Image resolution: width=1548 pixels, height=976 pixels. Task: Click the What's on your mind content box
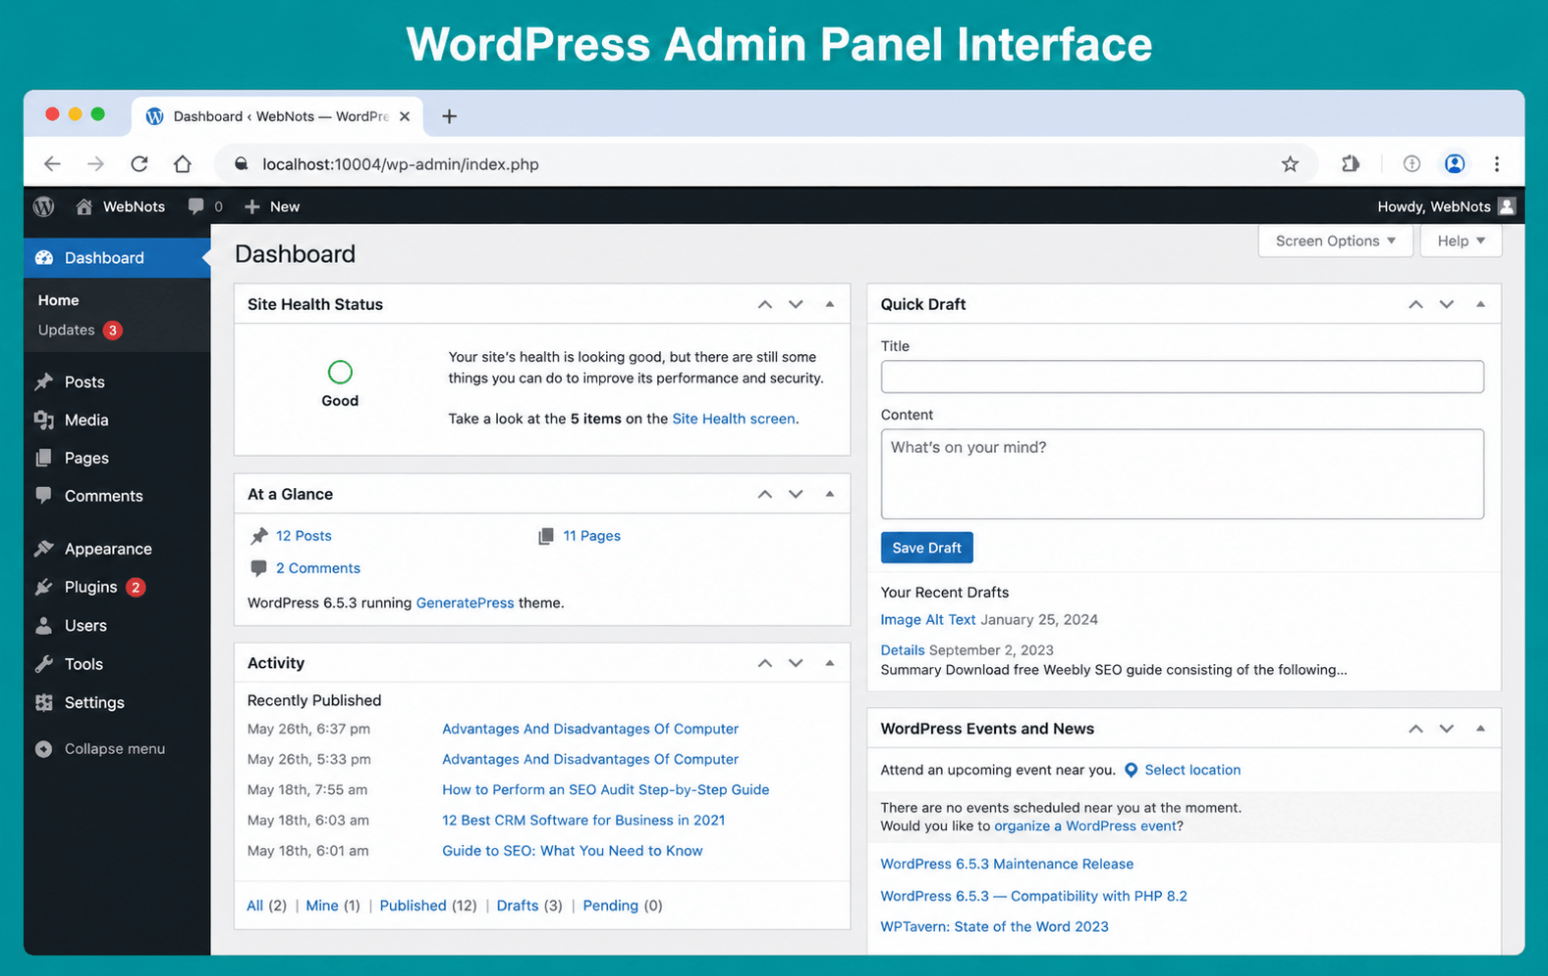[1182, 474]
